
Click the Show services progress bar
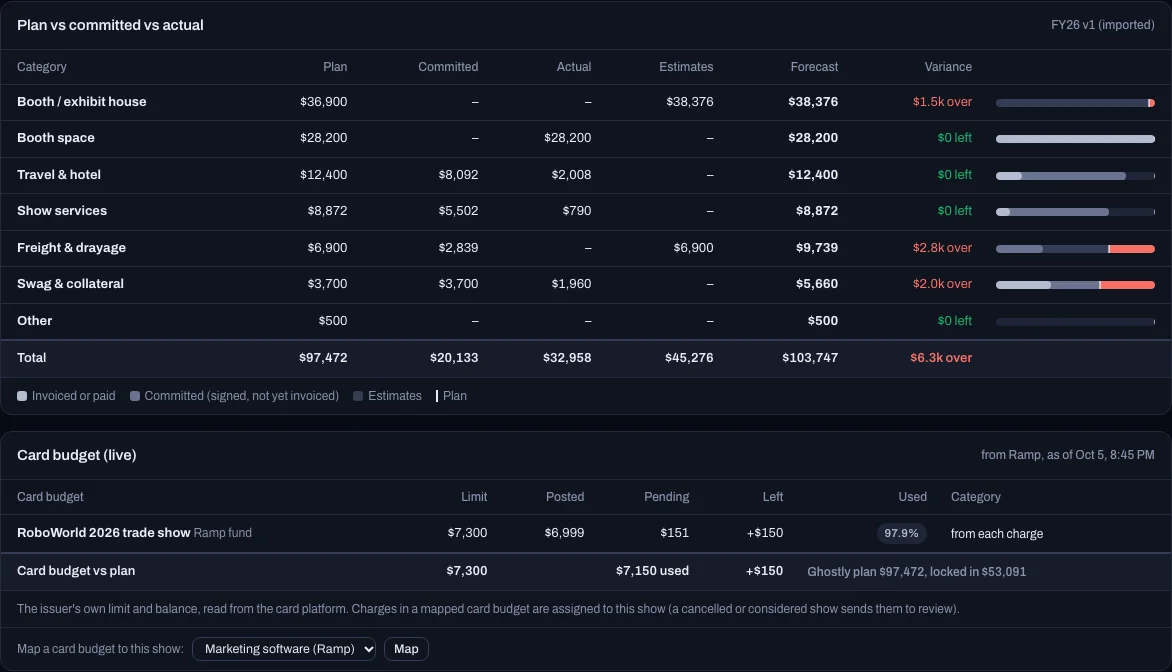point(1075,212)
